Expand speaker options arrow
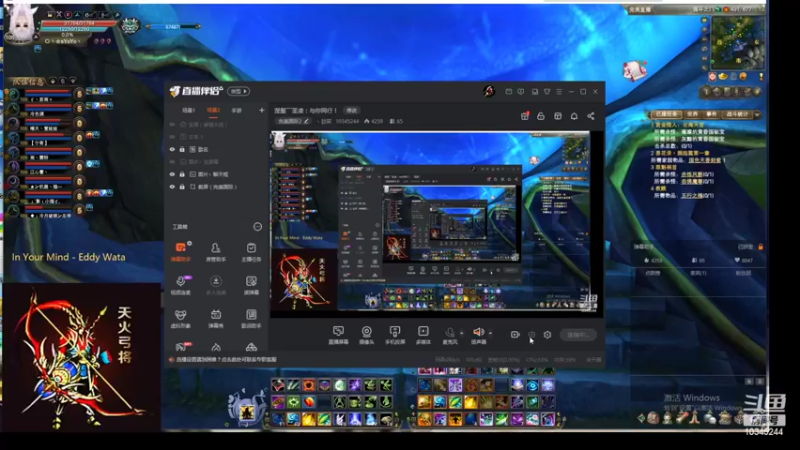The width and height of the screenshot is (800, 450). [490, 333]
